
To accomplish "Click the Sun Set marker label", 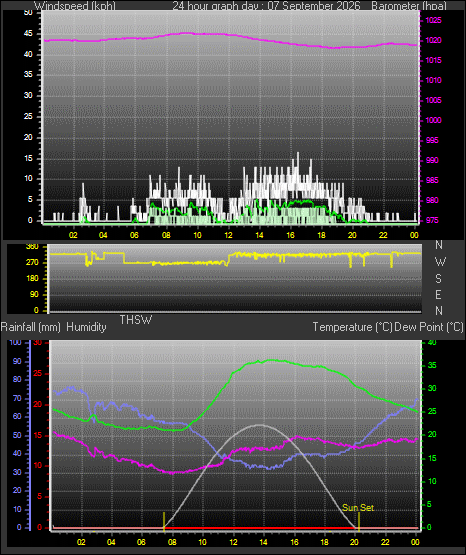I will pyautogui.click(x=358, y=508).
